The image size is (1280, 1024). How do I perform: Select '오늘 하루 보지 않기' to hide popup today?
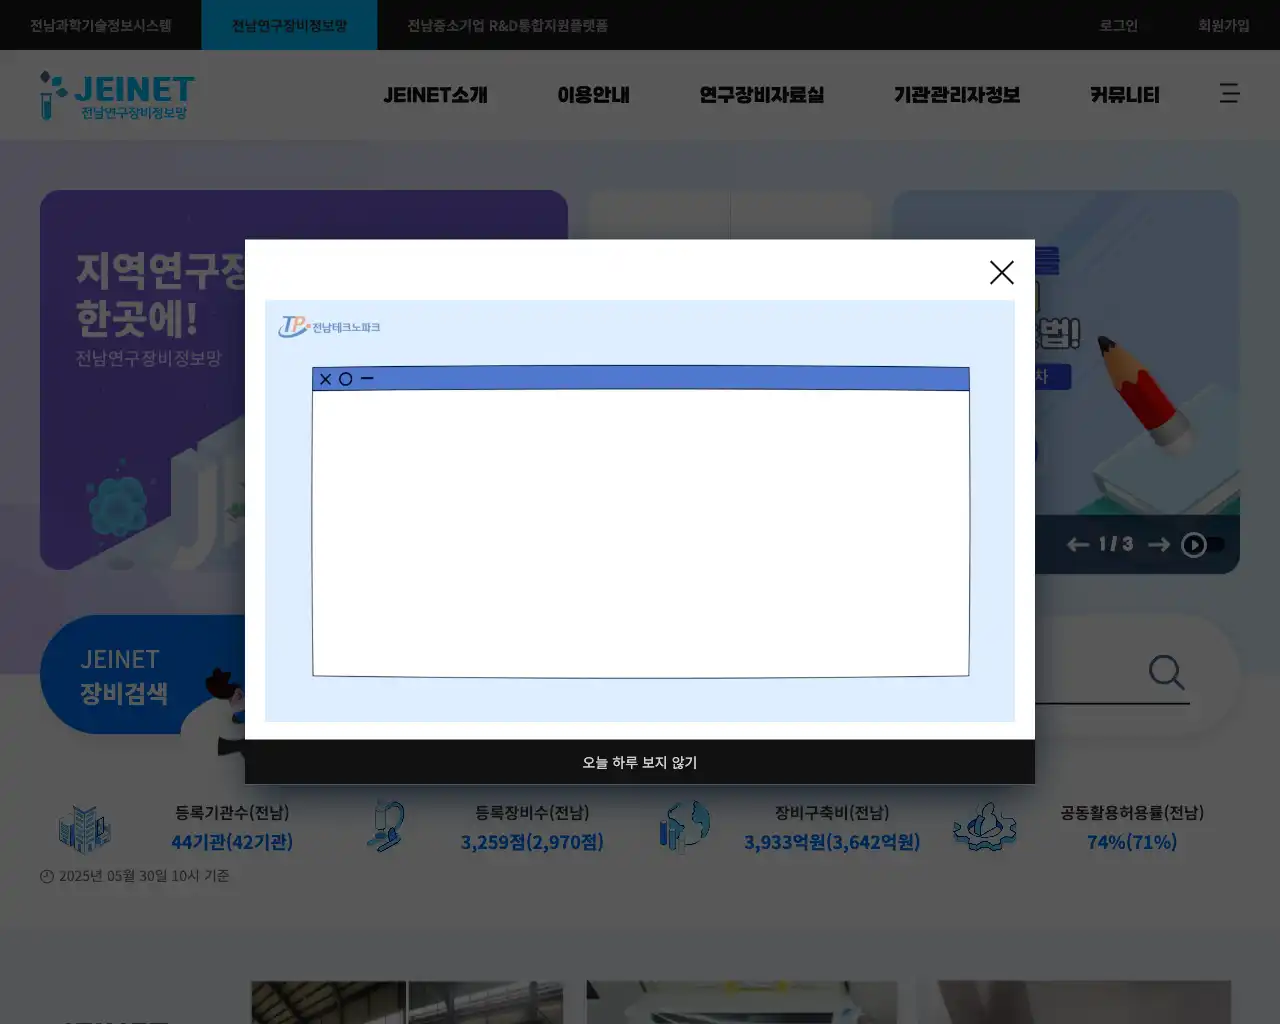tap(639, 762)
